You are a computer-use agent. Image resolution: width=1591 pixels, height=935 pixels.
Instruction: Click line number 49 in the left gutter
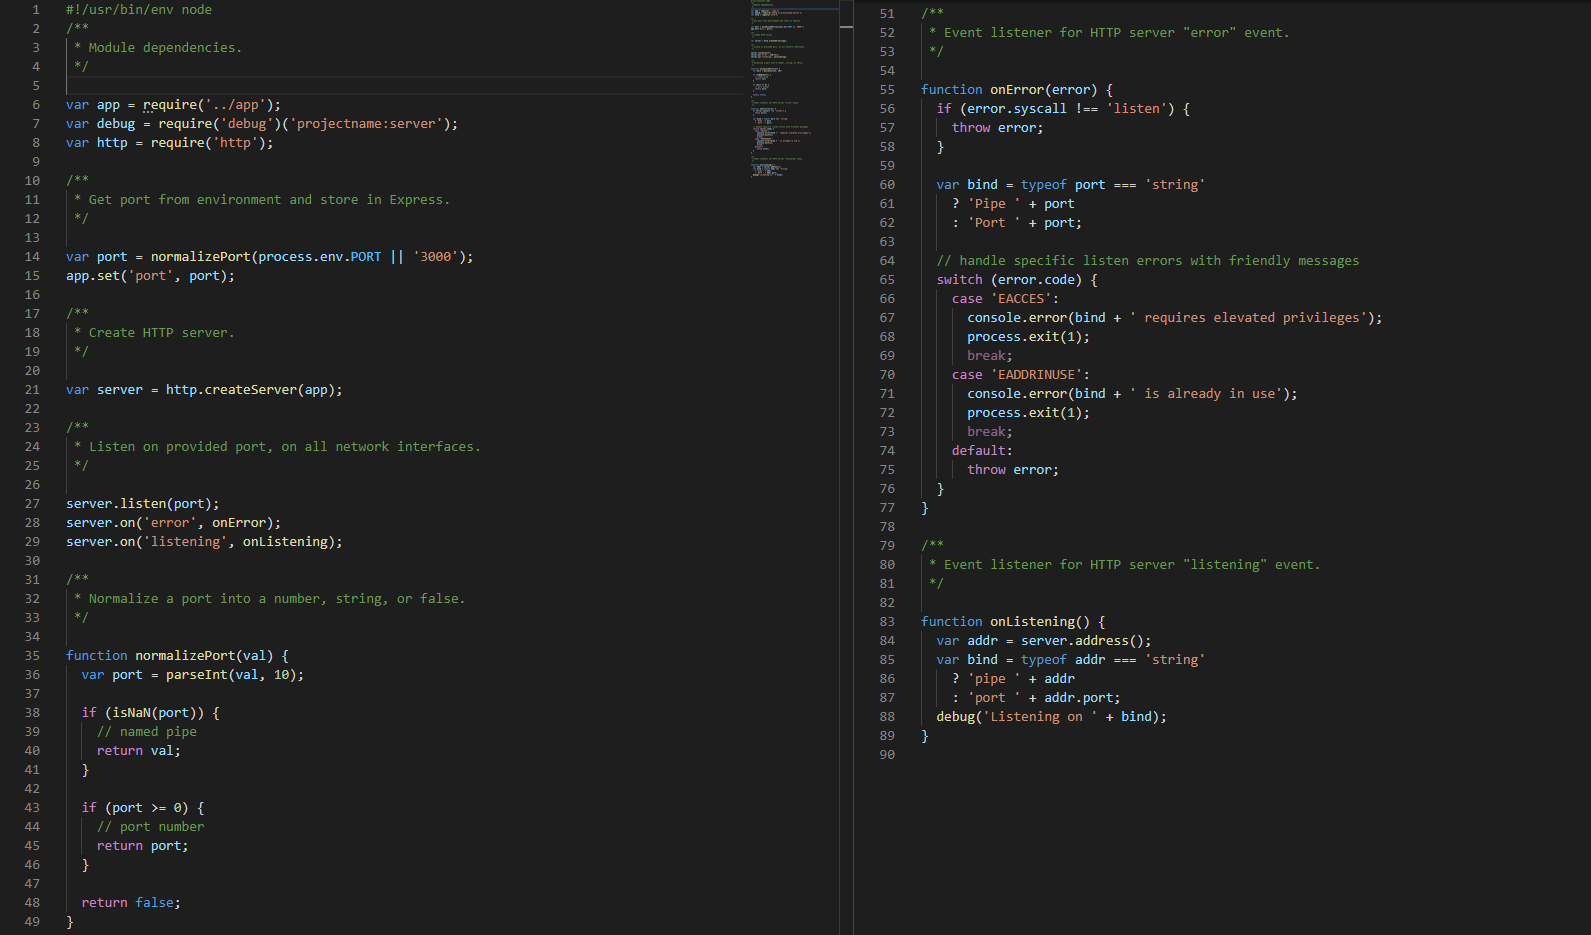point(32,921)
